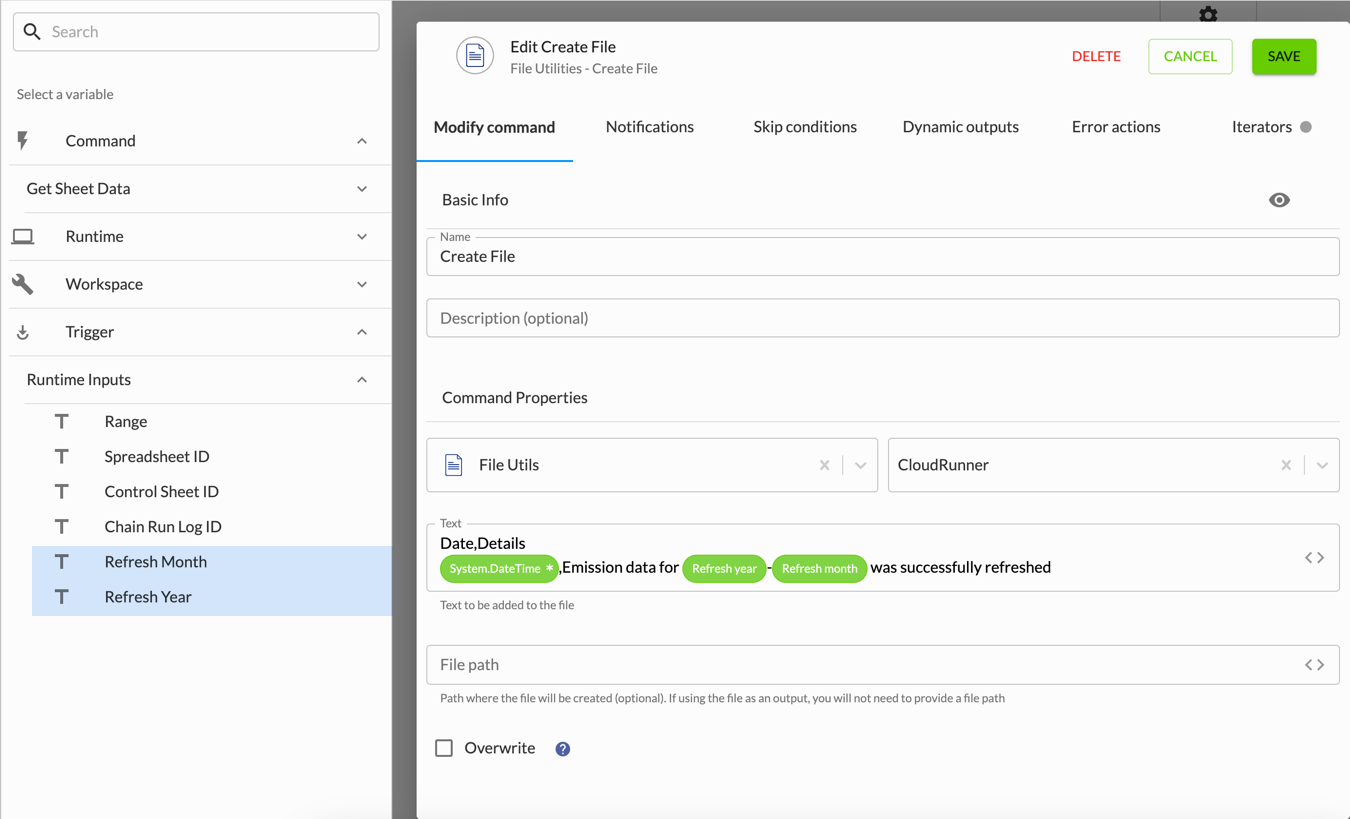Switch to the Notifications tab

[650, 127]
